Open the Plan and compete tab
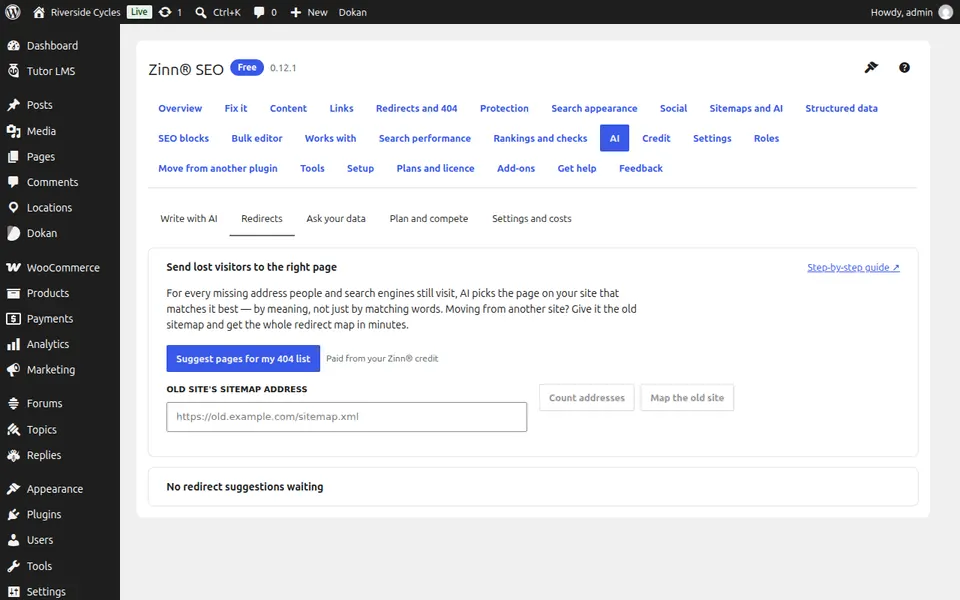The width and height of the screenshot is (960, 600). click(x=429, y=219)
